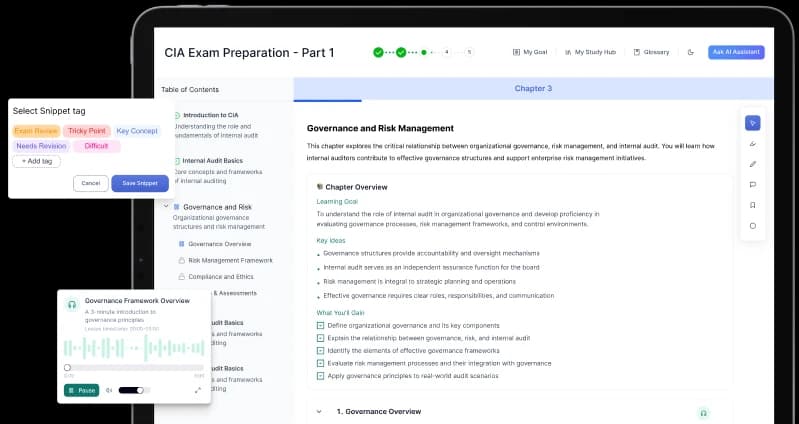Open Compliance and Ethics lesson
Viewport: 799px width, 424px height.
coord(221,277)
